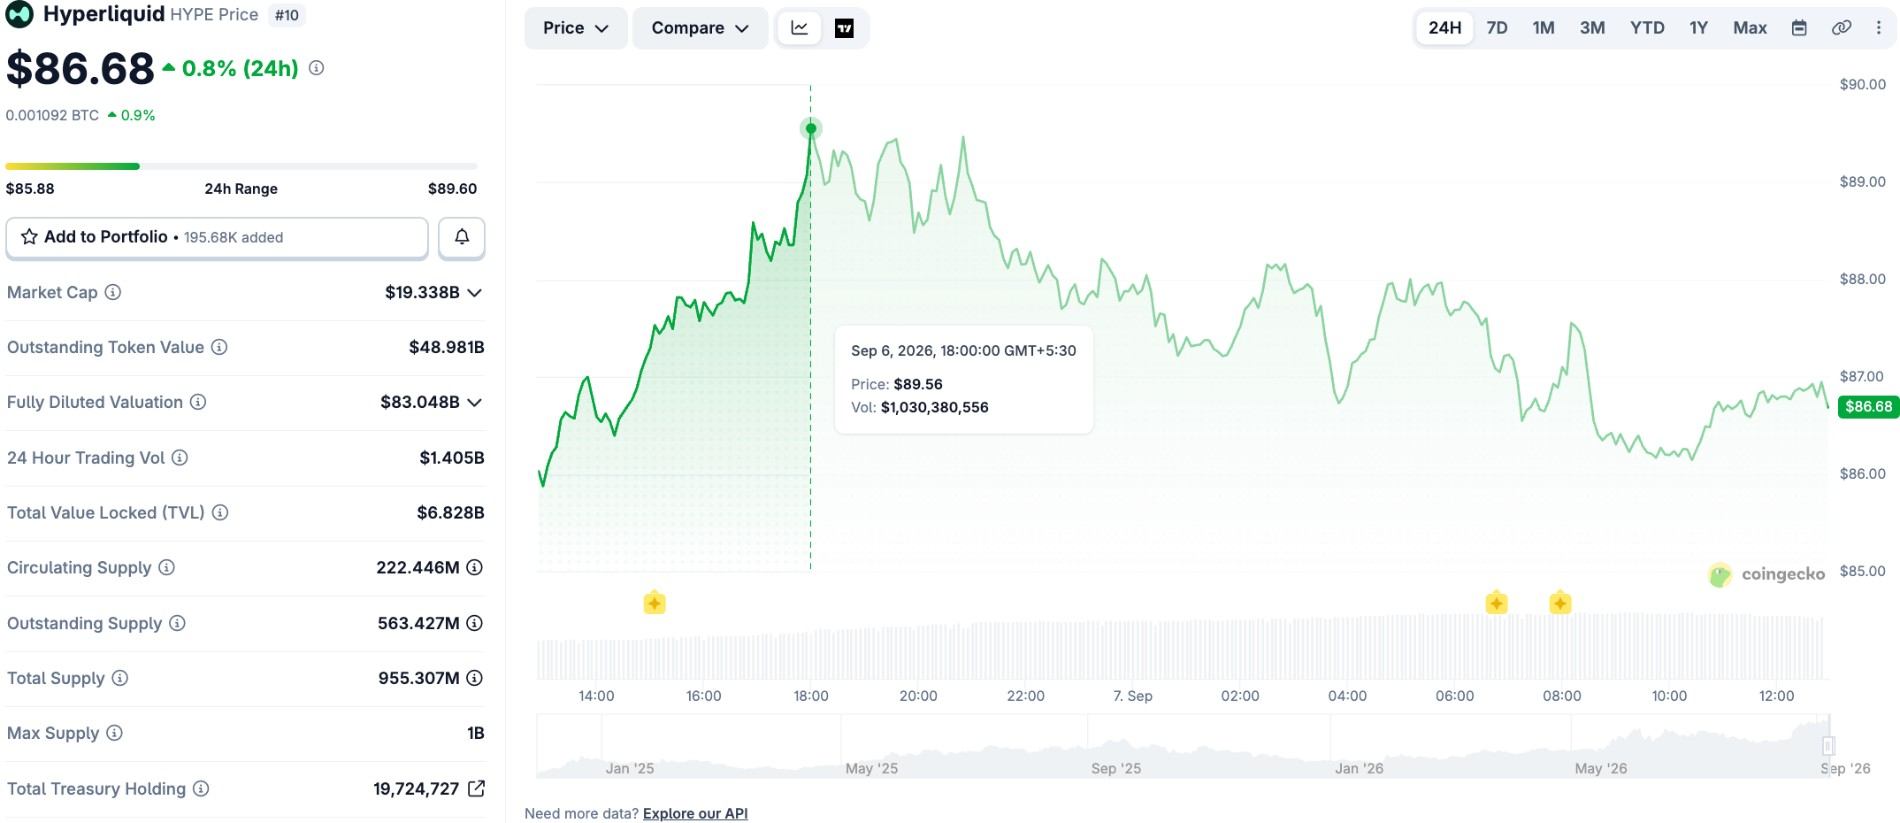Viewport: 1900px width, 823px height.
Task: Click the 0.001092 BTC price text
Action: coord(52,115)
